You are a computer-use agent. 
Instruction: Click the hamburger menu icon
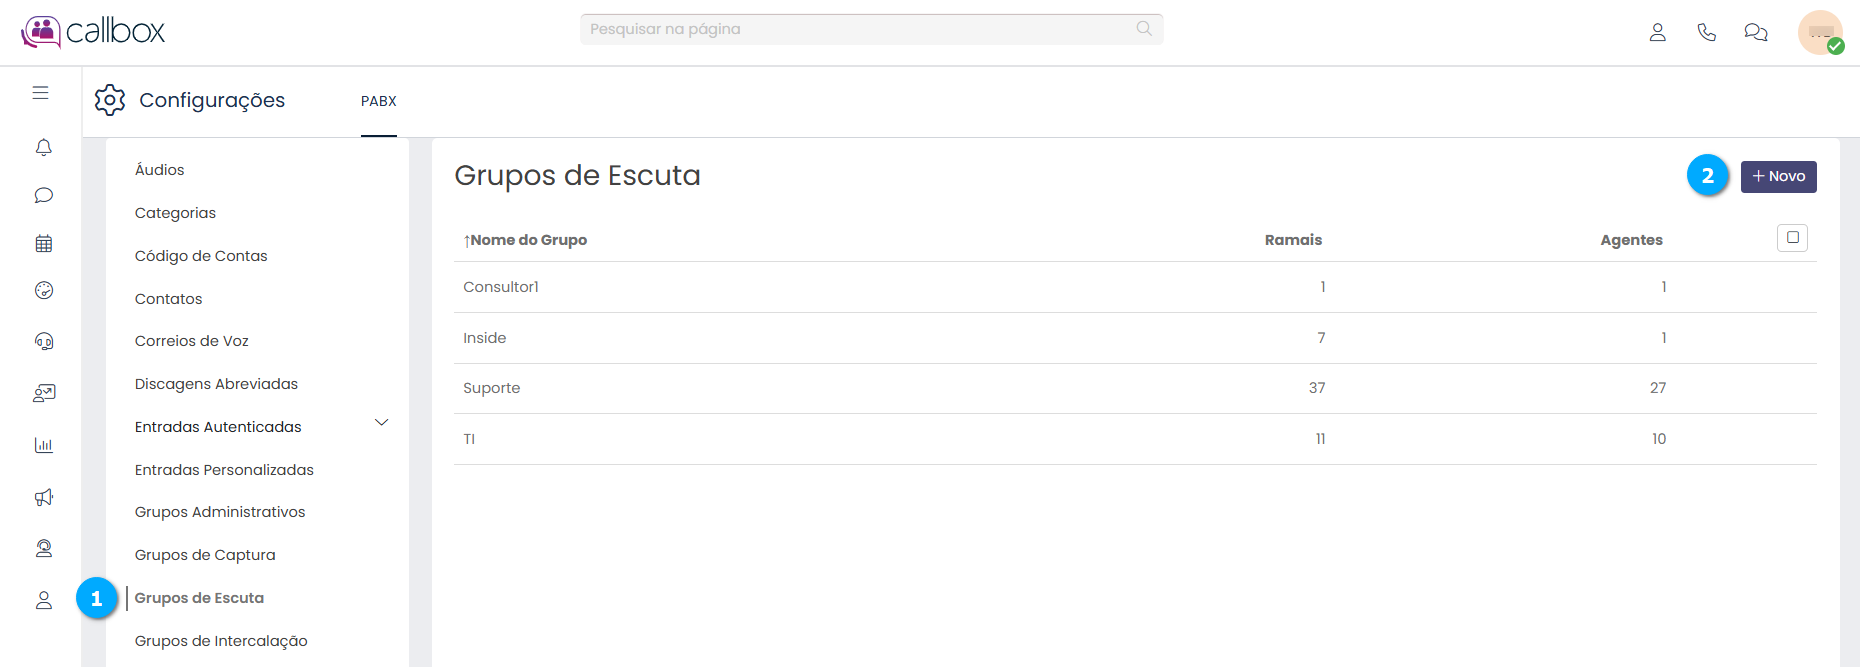40,93
